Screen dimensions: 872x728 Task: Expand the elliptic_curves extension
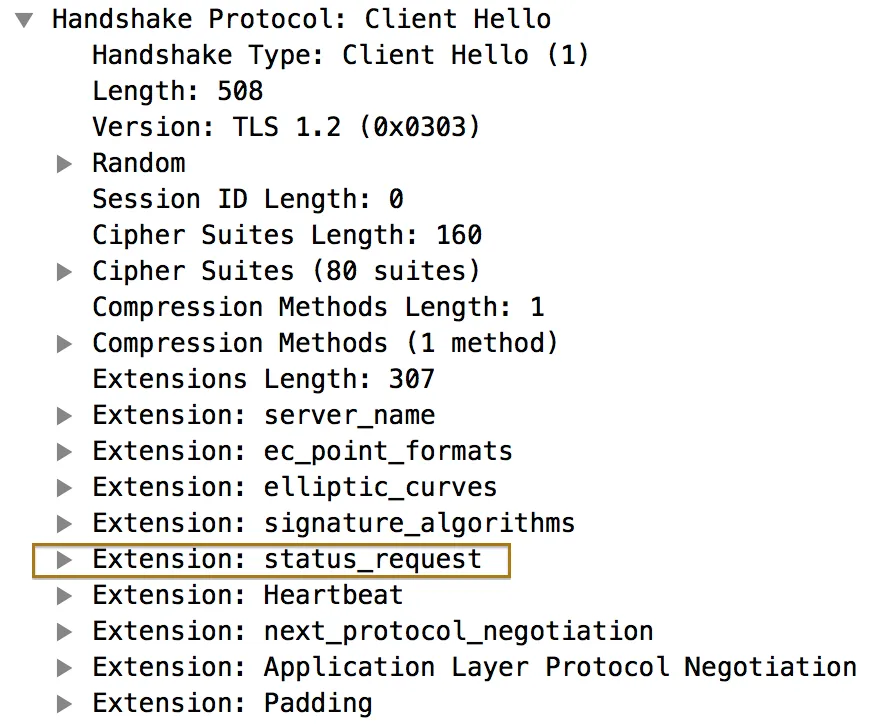(65, 488)
